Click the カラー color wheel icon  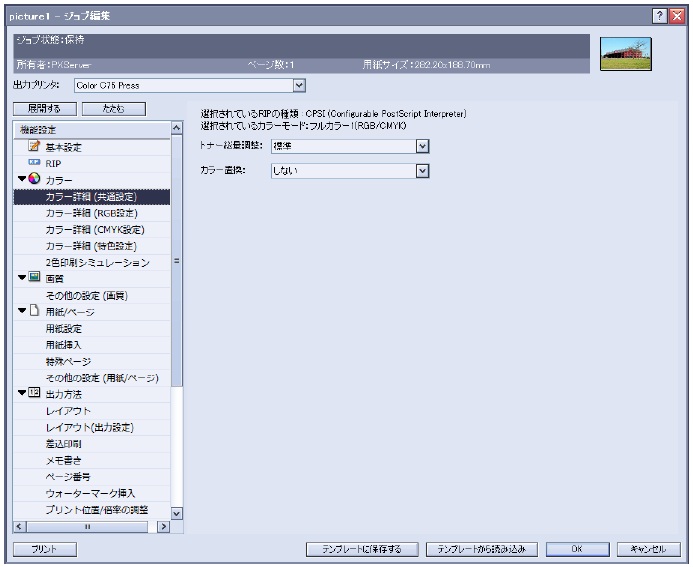34,180
